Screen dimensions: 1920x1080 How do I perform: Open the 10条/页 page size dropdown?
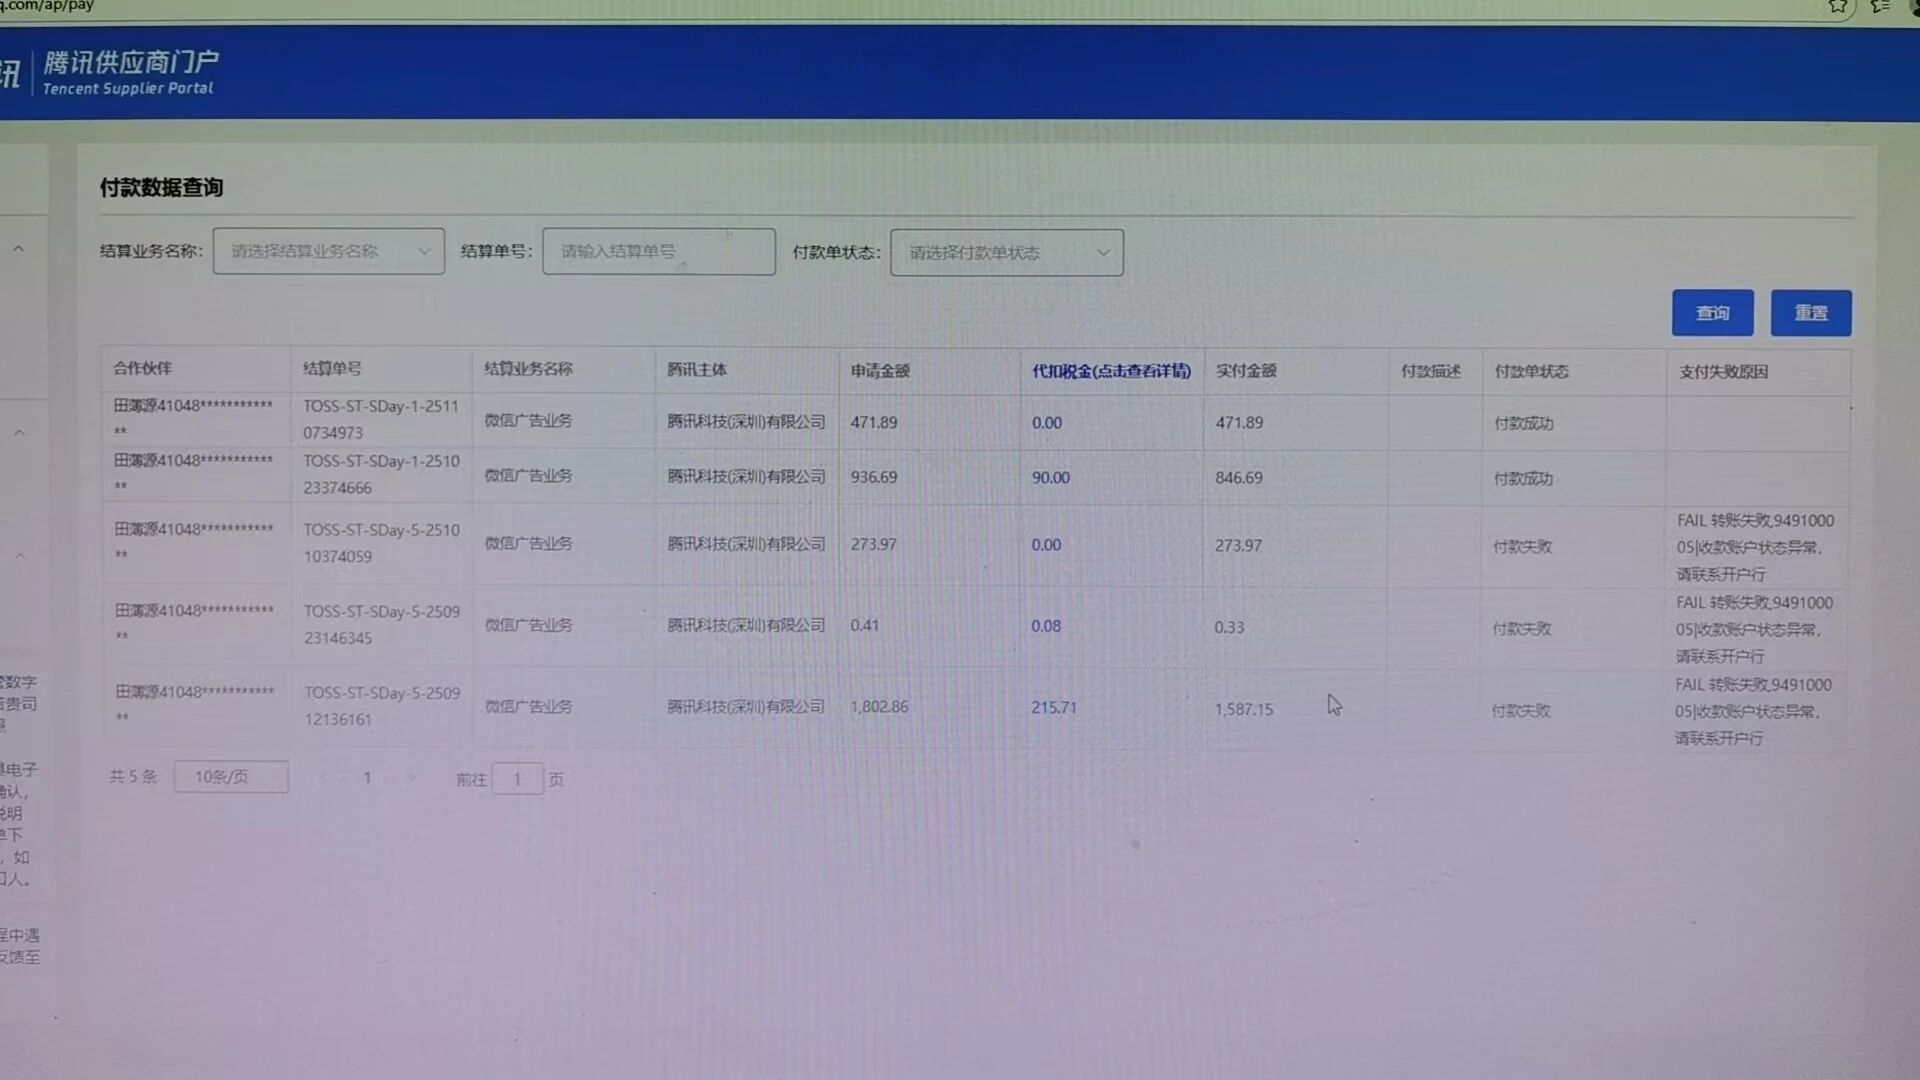(x=231, y=777)
